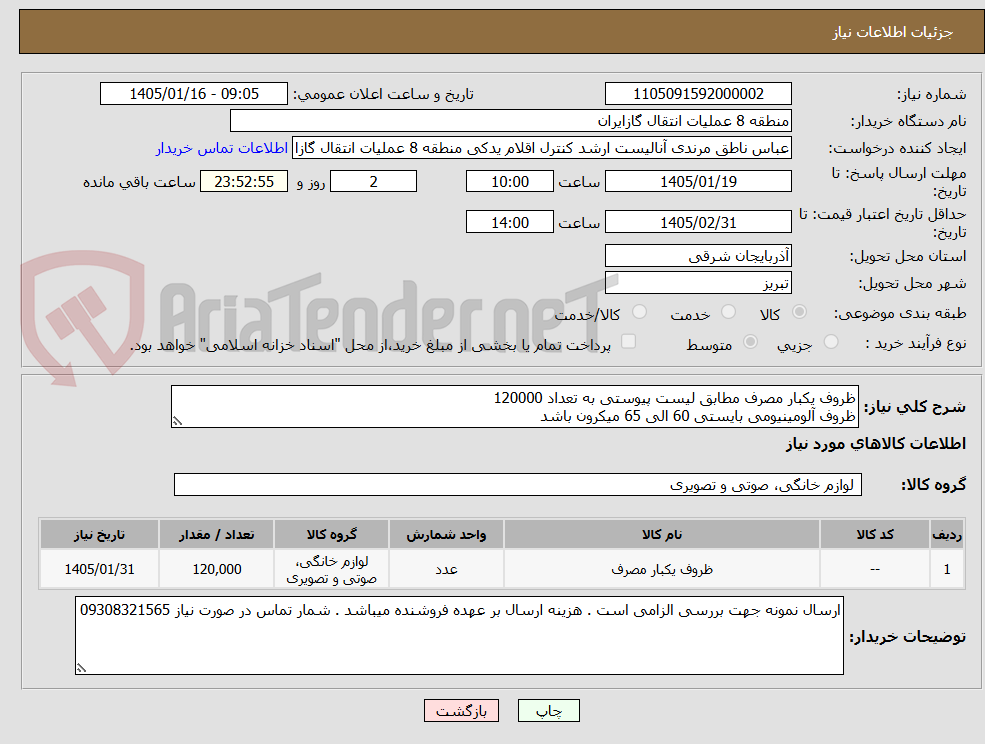Click the ردیف column header

click(x=947, y=534)
